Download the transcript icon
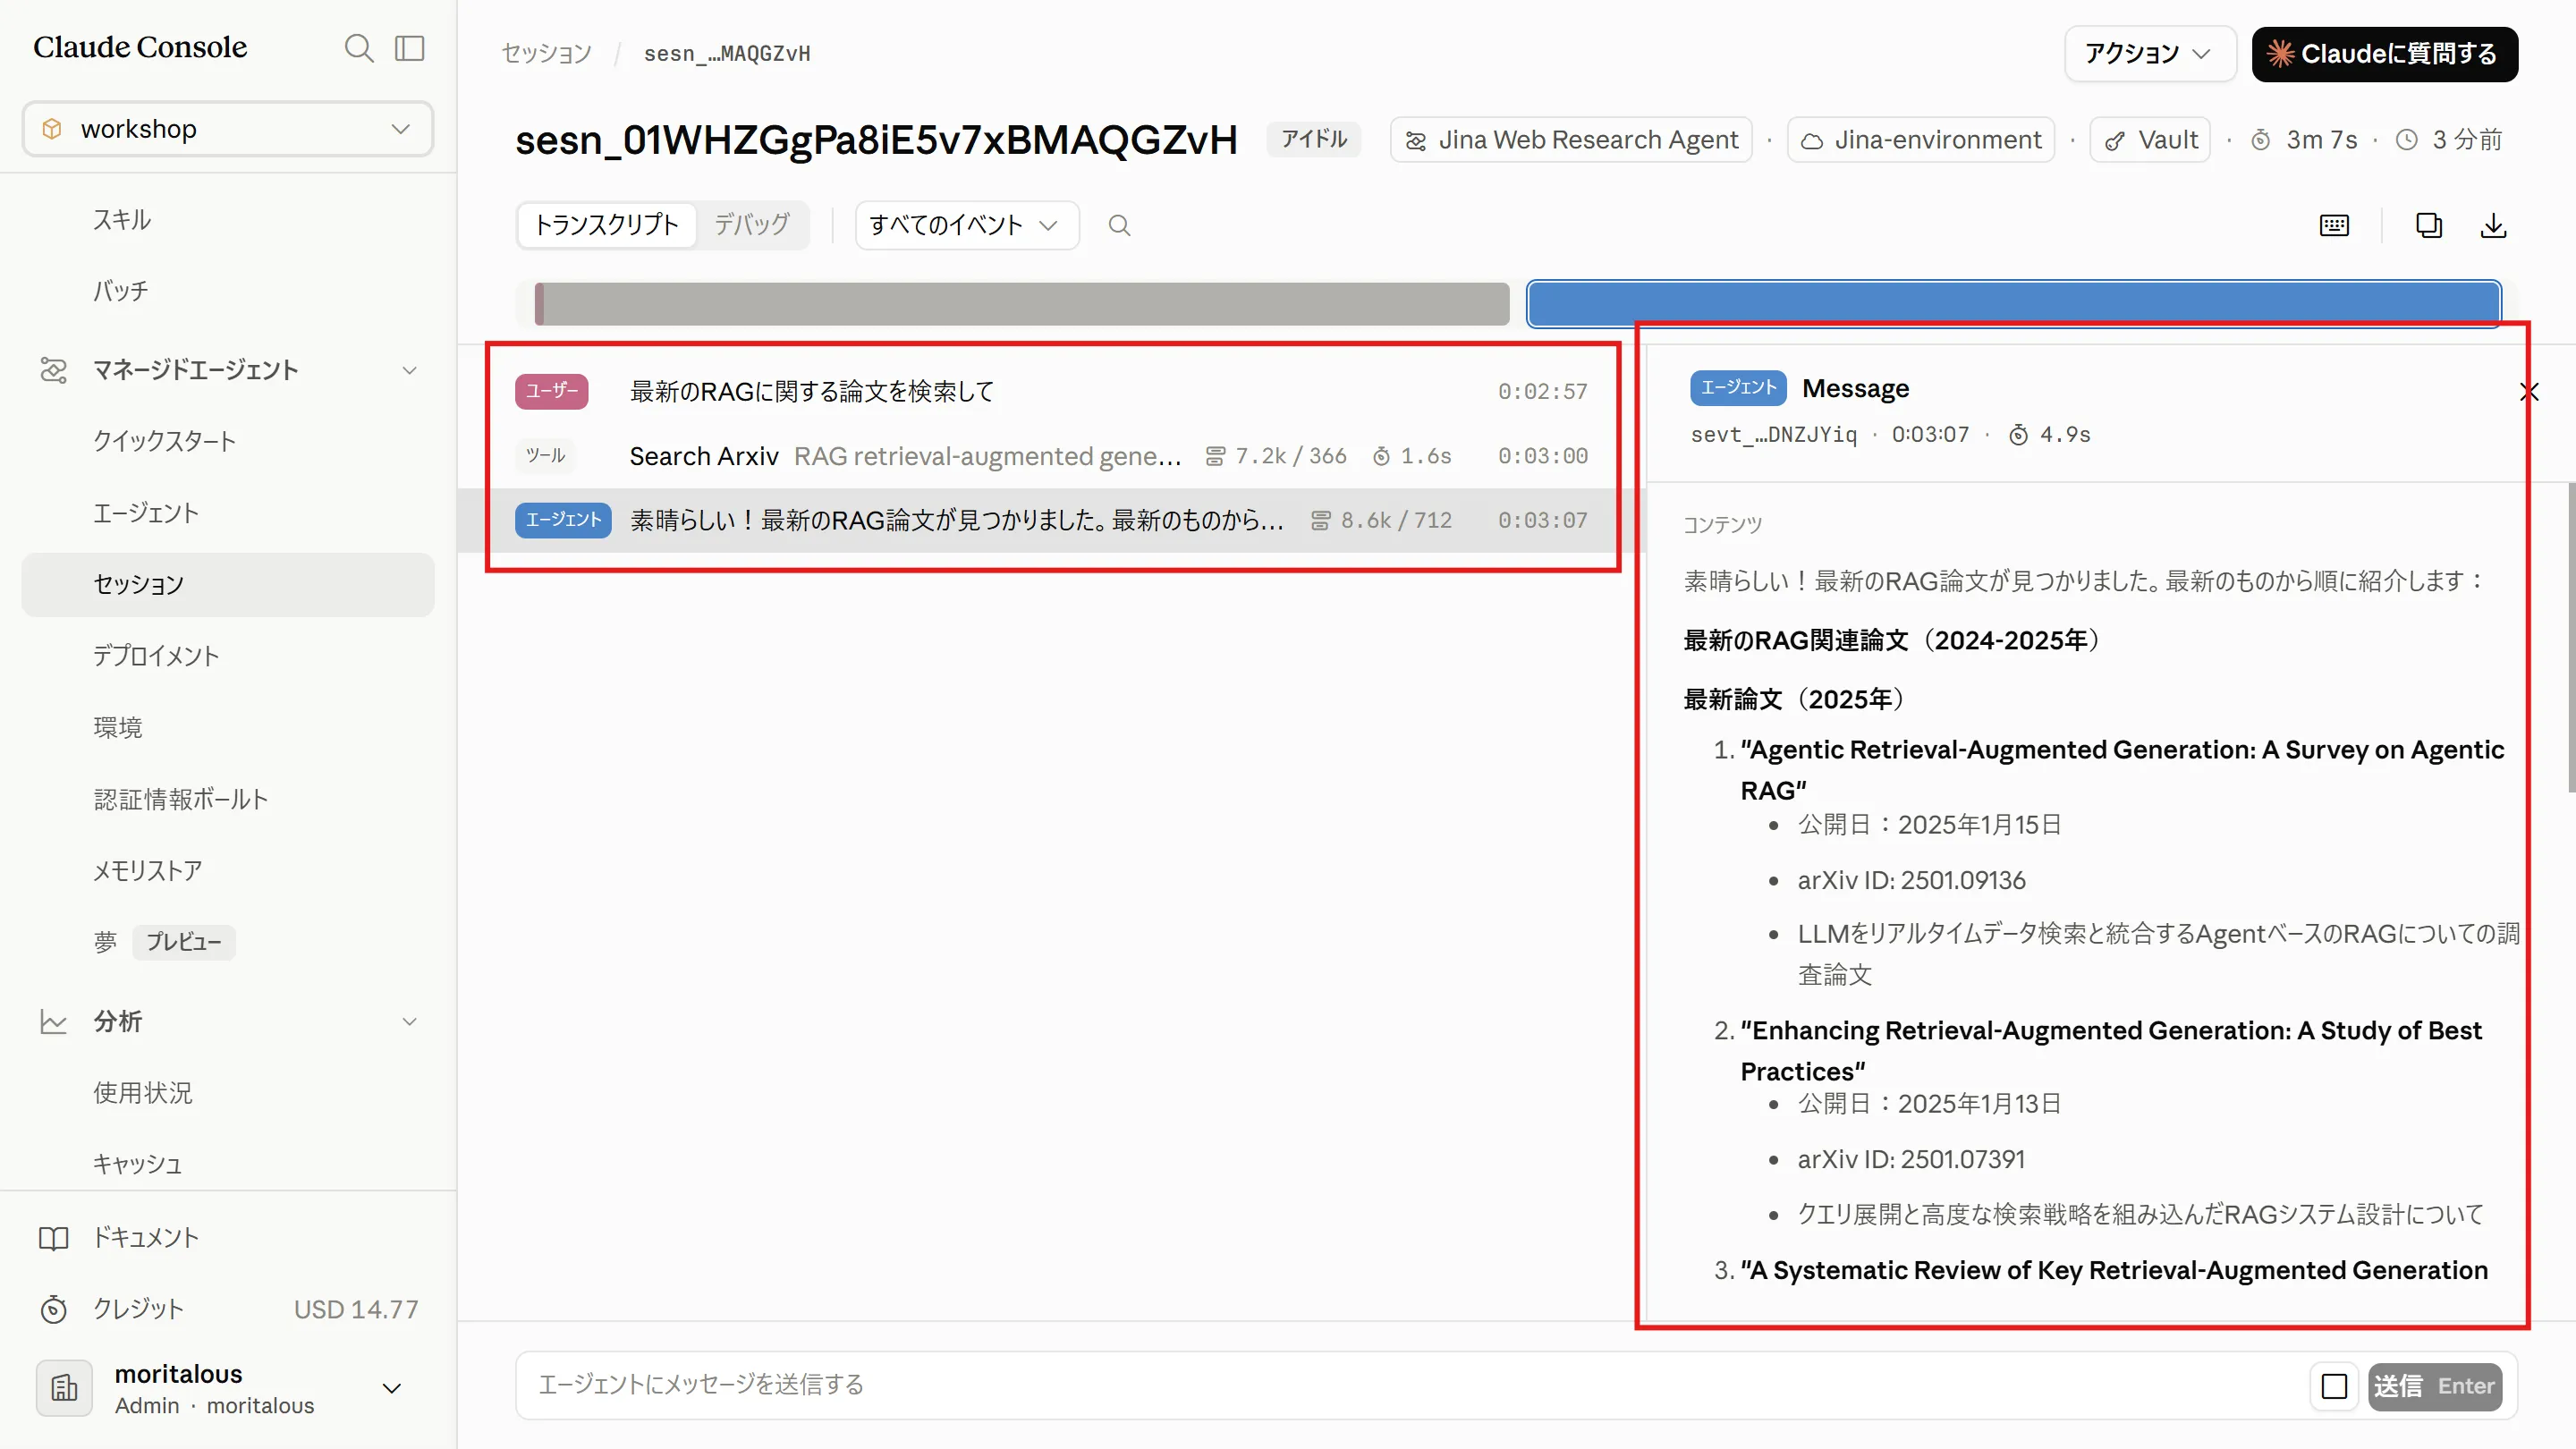2576x1449 pixels. click(x=2494, y=226)
